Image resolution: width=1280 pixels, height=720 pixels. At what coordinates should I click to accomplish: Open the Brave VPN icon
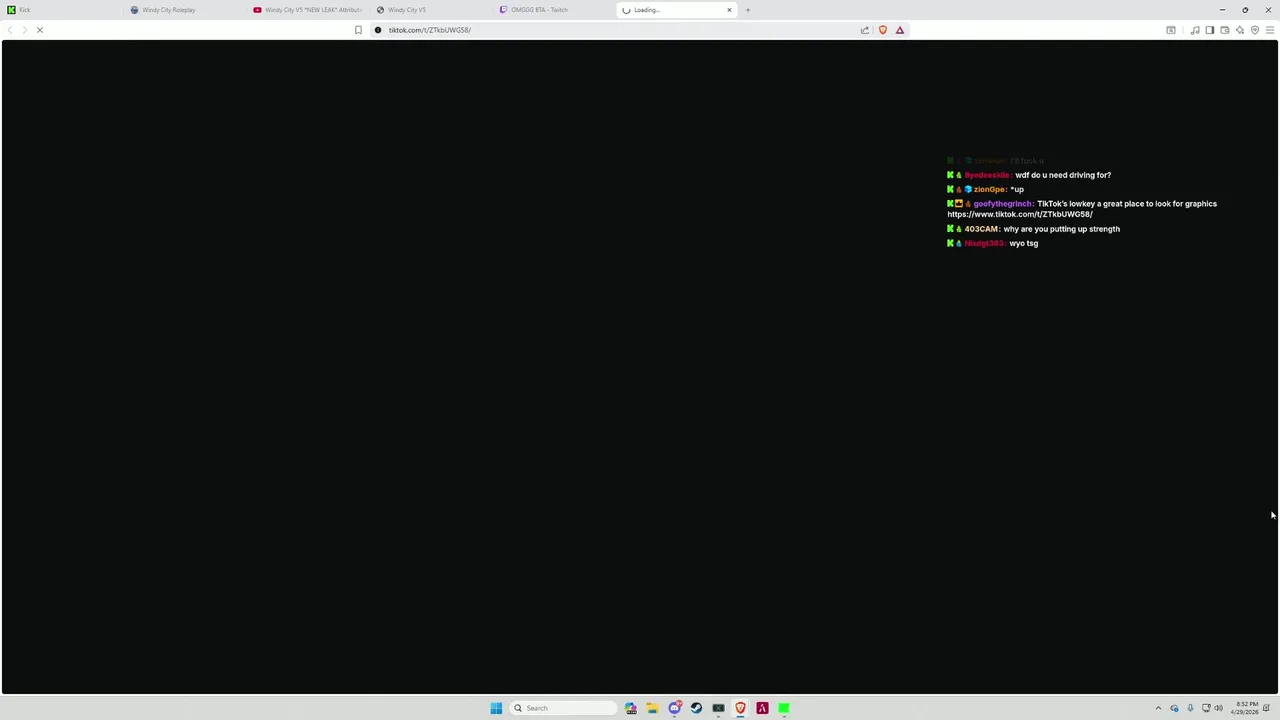(1255, 30)
